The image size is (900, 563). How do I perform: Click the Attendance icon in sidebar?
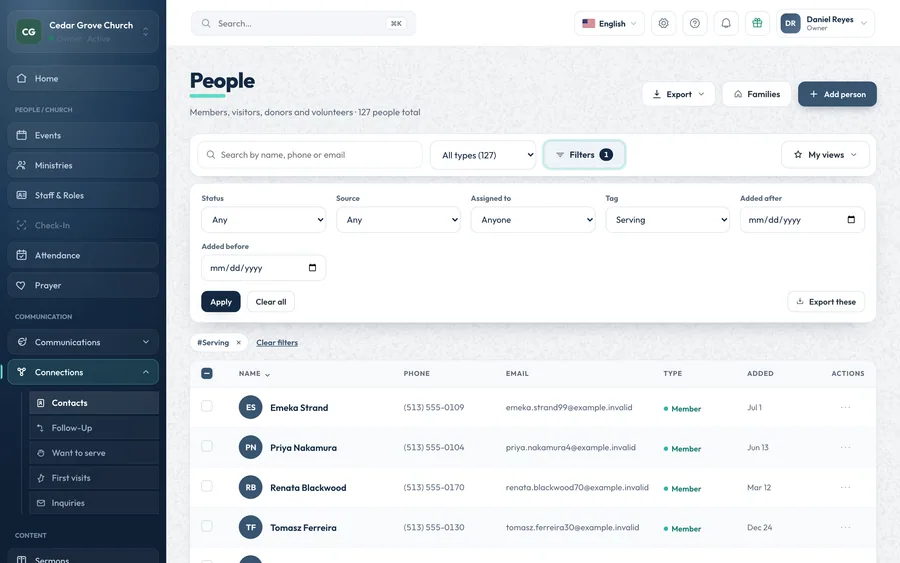click(22, 255)
